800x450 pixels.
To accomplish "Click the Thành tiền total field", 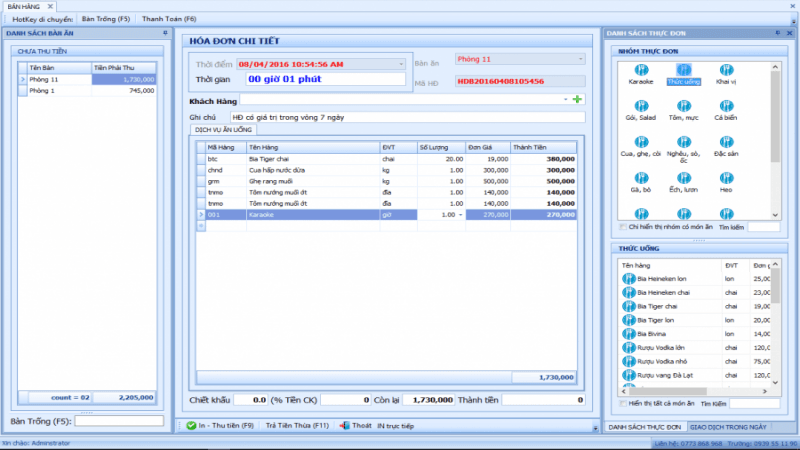I will tap(543, 400).
